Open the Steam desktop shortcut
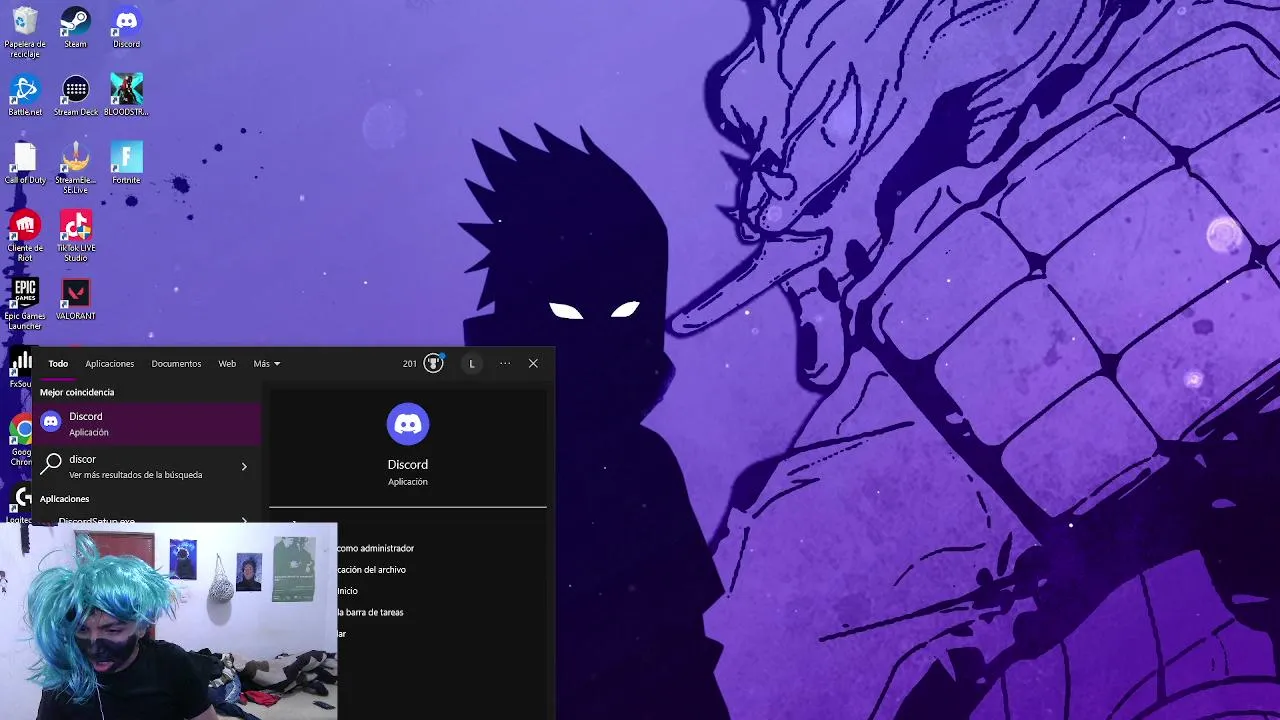 (75, 28)
